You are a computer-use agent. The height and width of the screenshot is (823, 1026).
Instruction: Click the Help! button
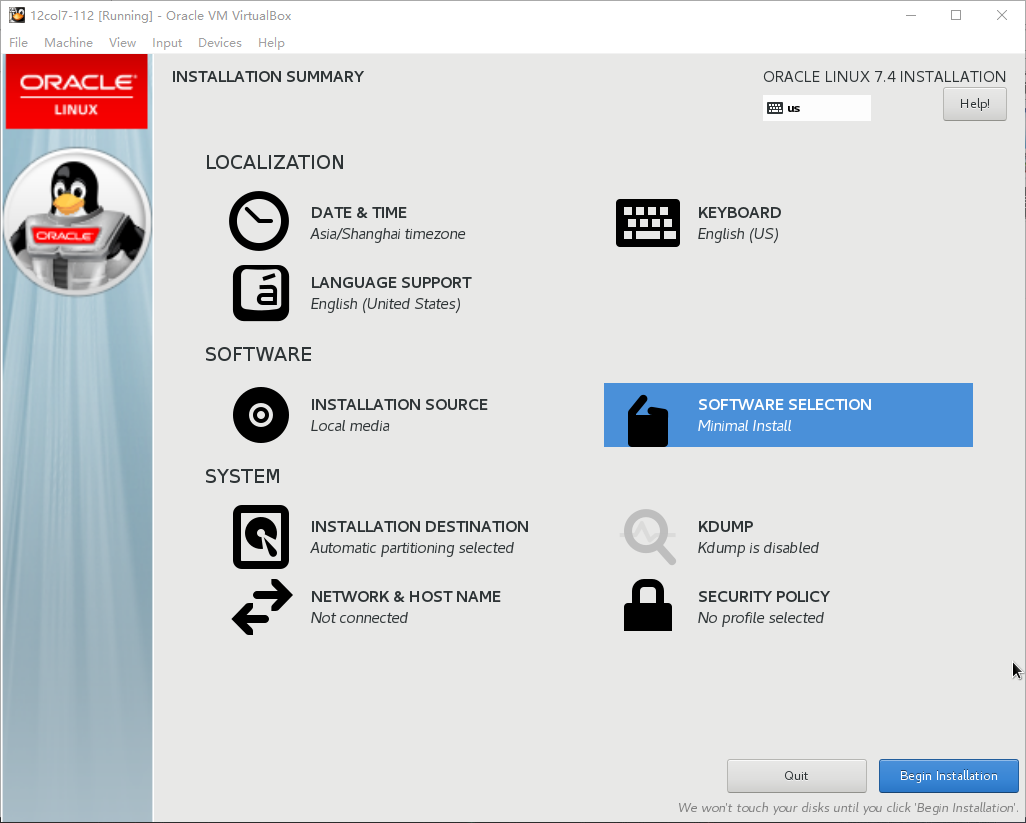(974, 104)
